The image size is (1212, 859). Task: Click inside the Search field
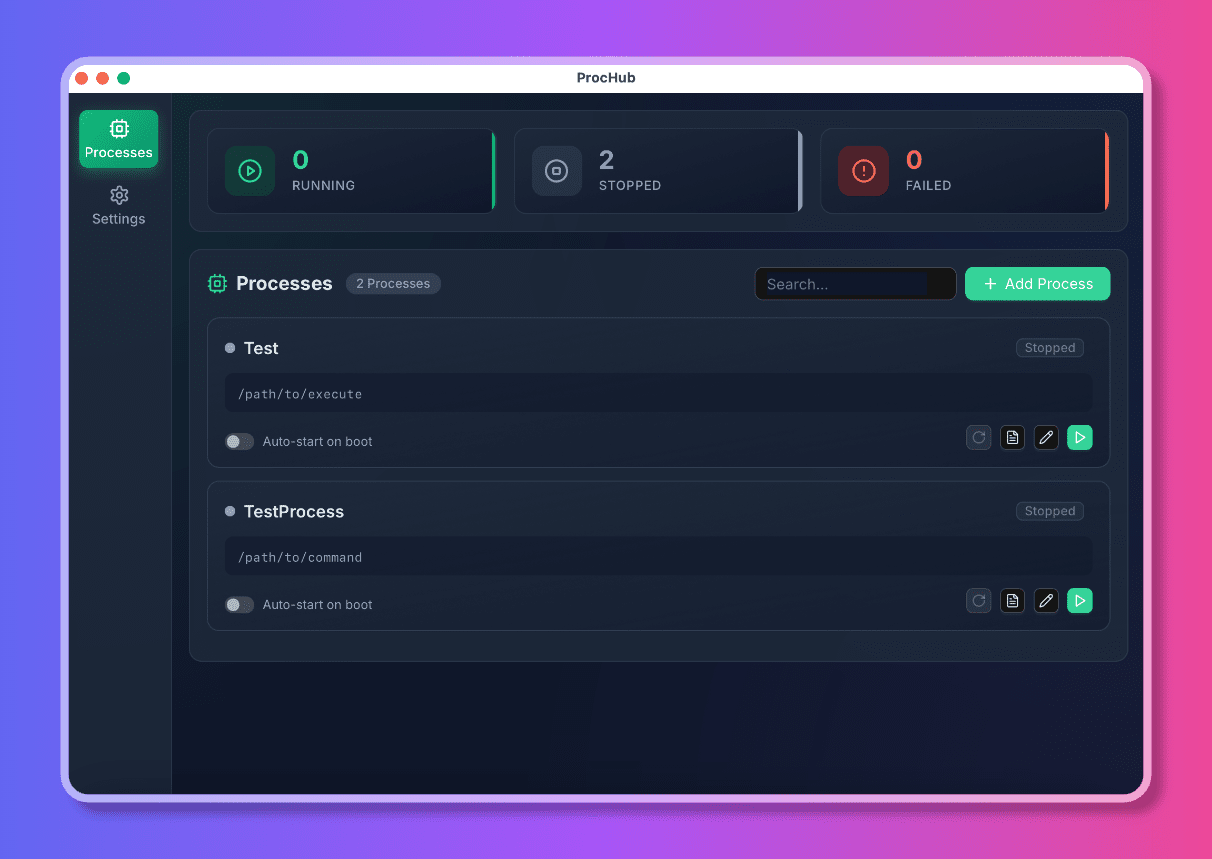tap(855, 283)
